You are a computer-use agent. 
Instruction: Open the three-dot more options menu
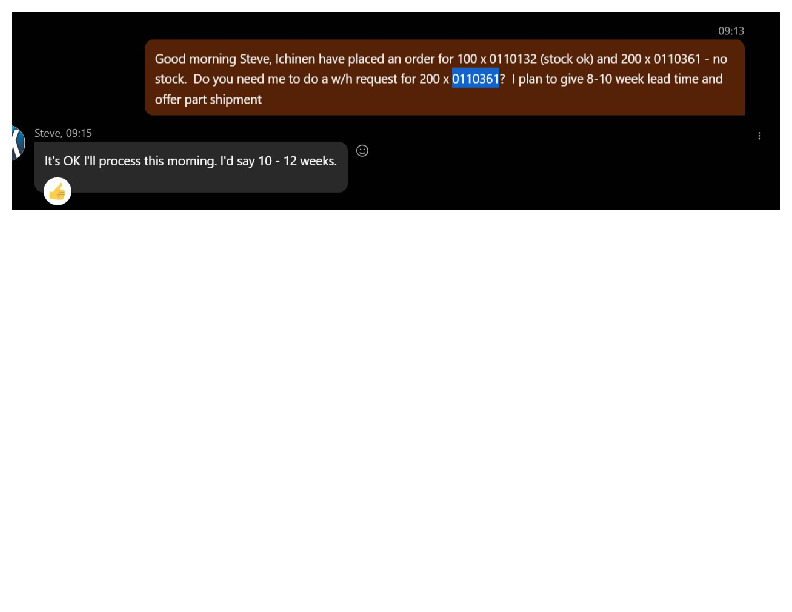(759, 136)
